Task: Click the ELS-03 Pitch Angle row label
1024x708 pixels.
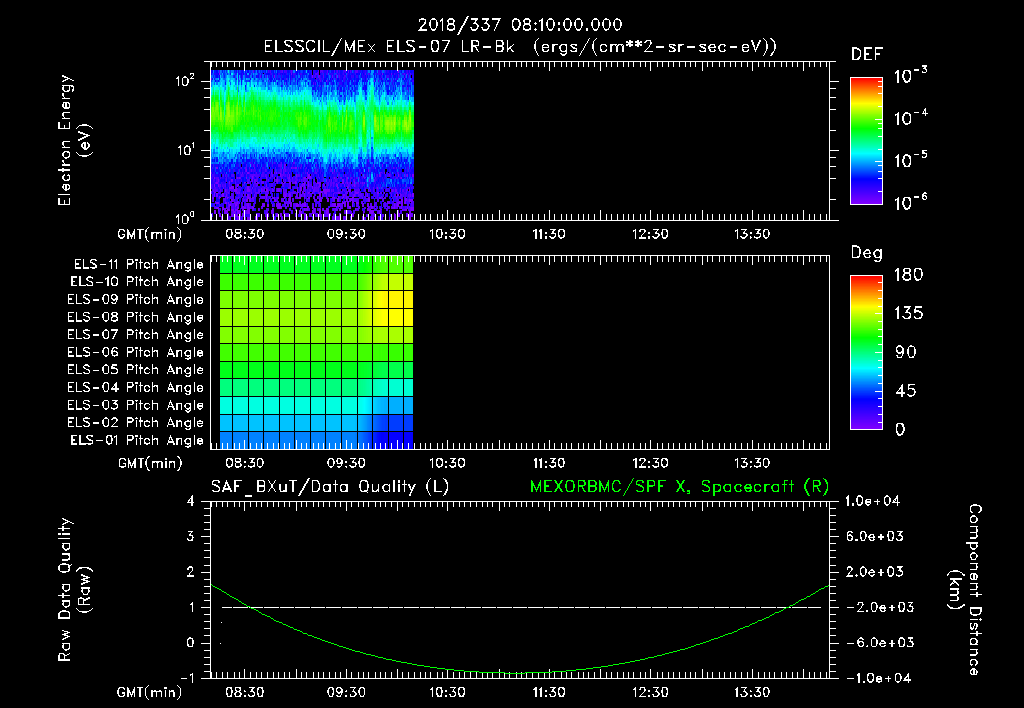Action: coord(135,406)
